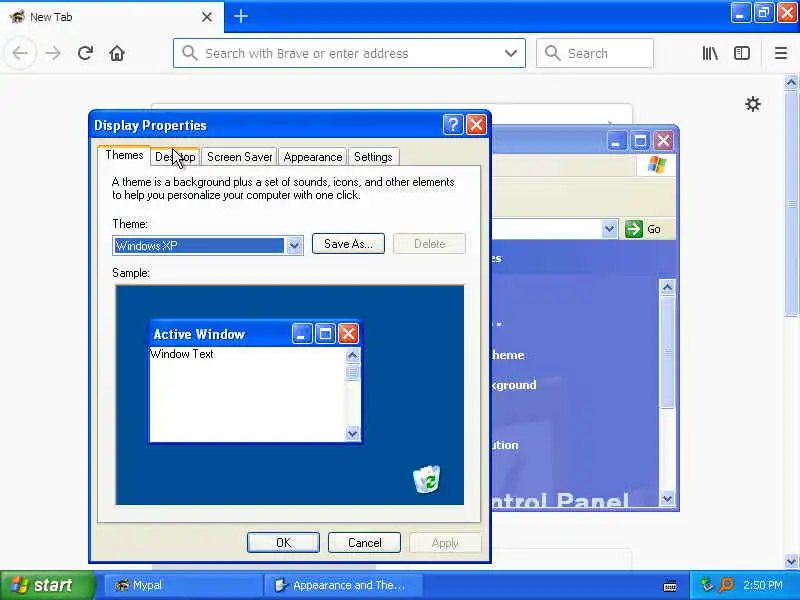Click the Control Panel scrollbar down arrow
Viewport: 800px width, 600px height.
(x=667, y=498)
